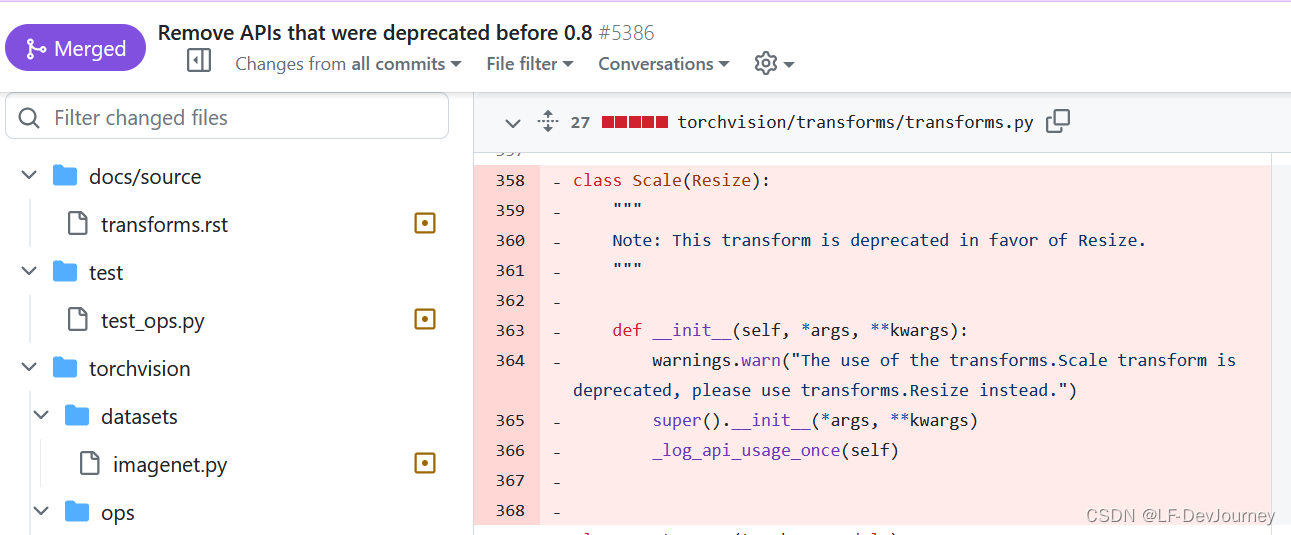The height and width of the screenshot is (535, 1291).
Task: Click the 'class Scale(Resize):' code line
Action: (671, 181)
